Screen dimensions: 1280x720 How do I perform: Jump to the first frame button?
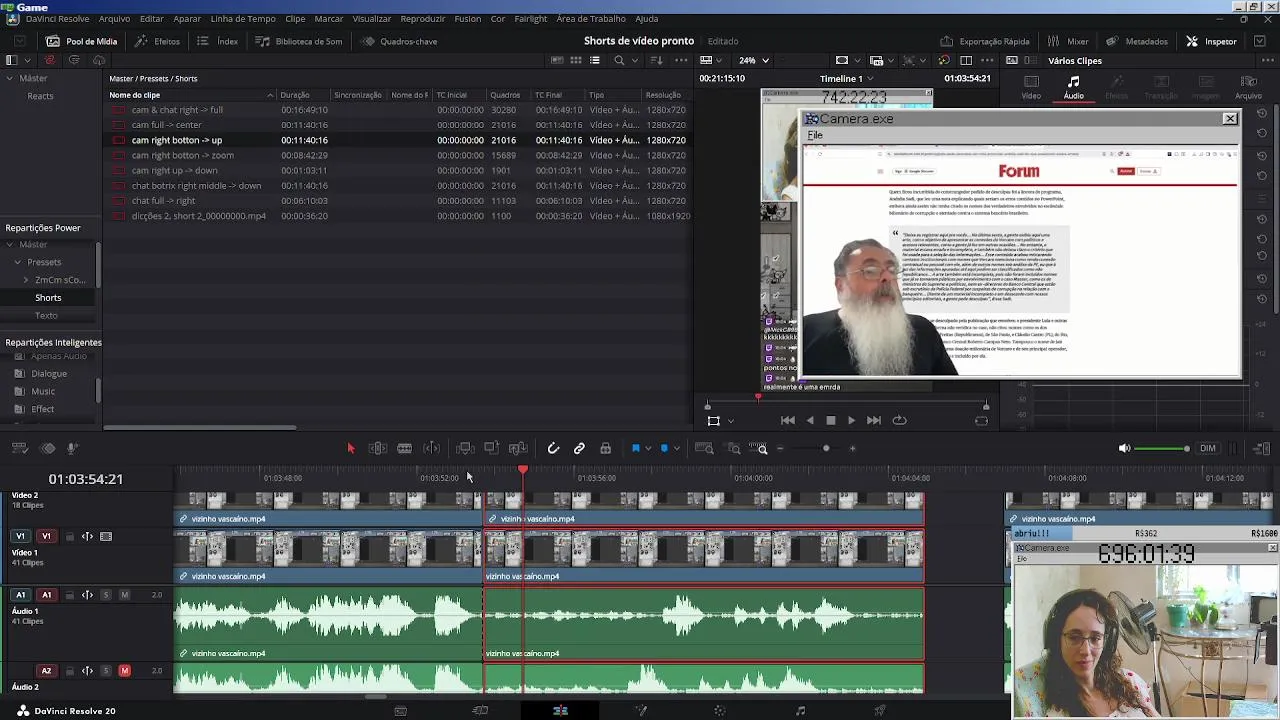click(788, 421)
